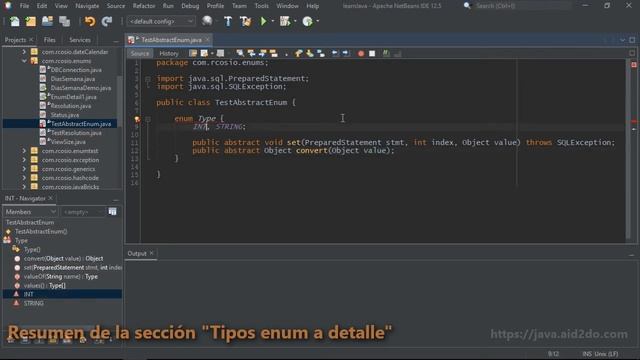Click the Profile Project icon
Screen dimensions: 640x360
click(307, 21)
